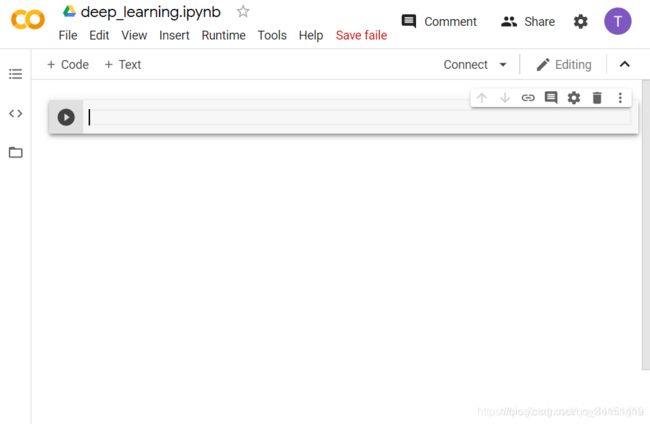
Task: Open the Help menu
Action: click(311, 36)
